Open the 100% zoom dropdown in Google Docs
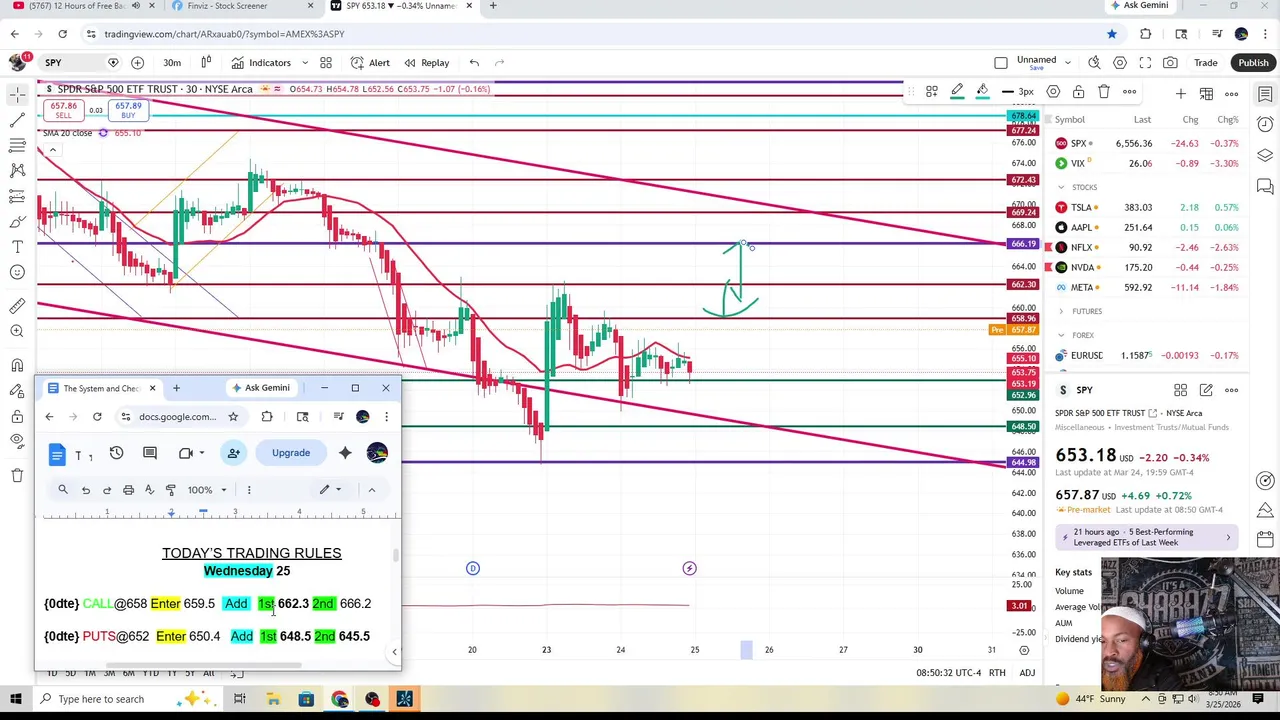1280x720 pixels. [209, 490]
